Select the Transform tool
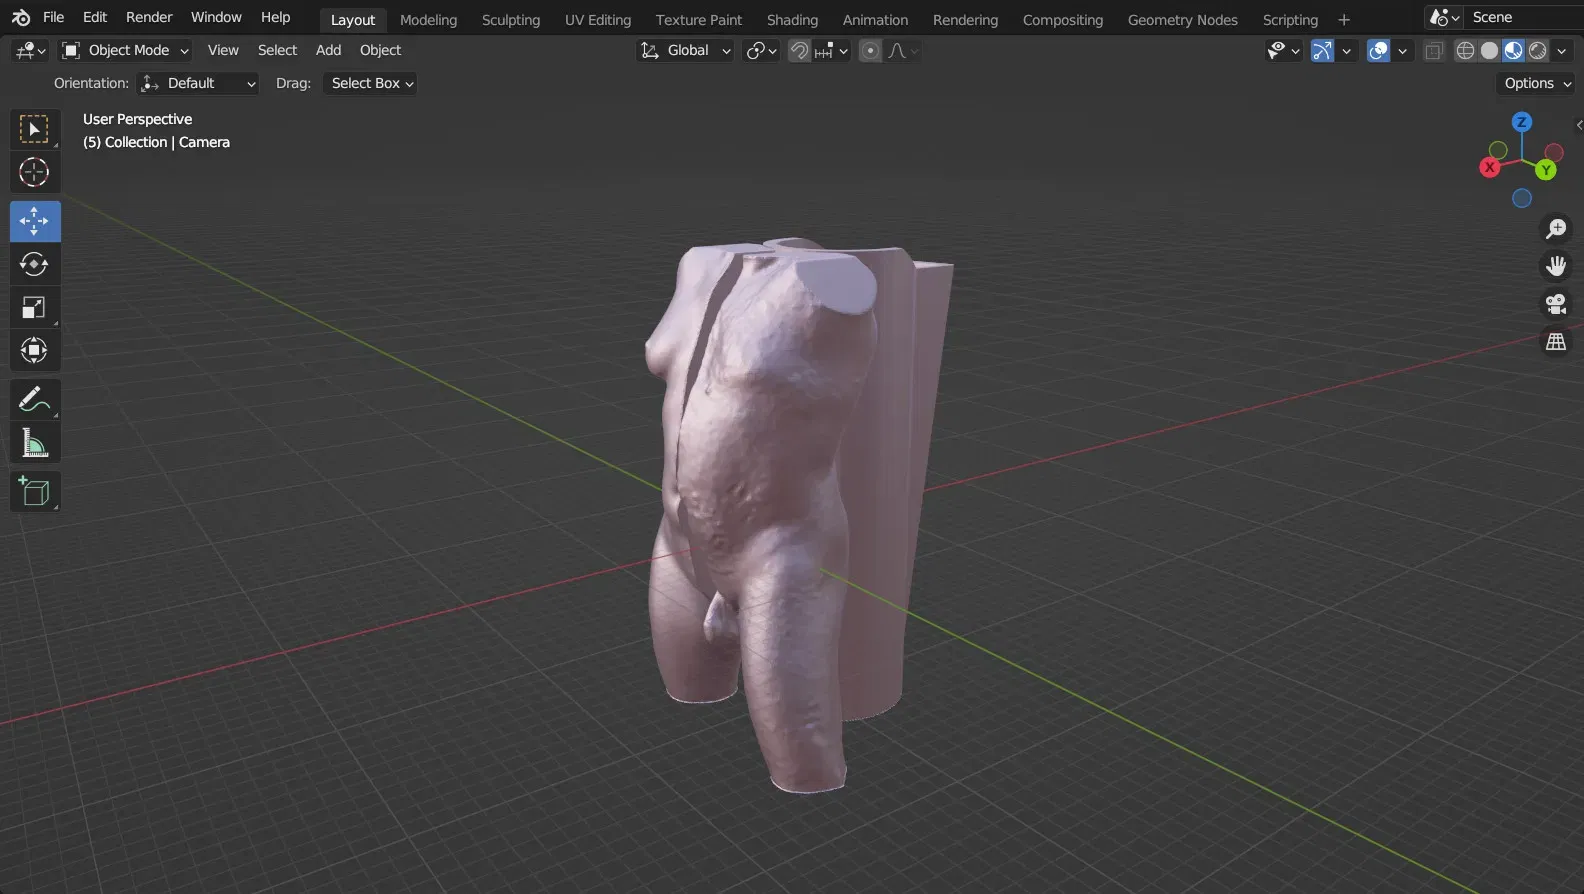This screenshot has width=1584, height=894. click(x=35, y=350)
